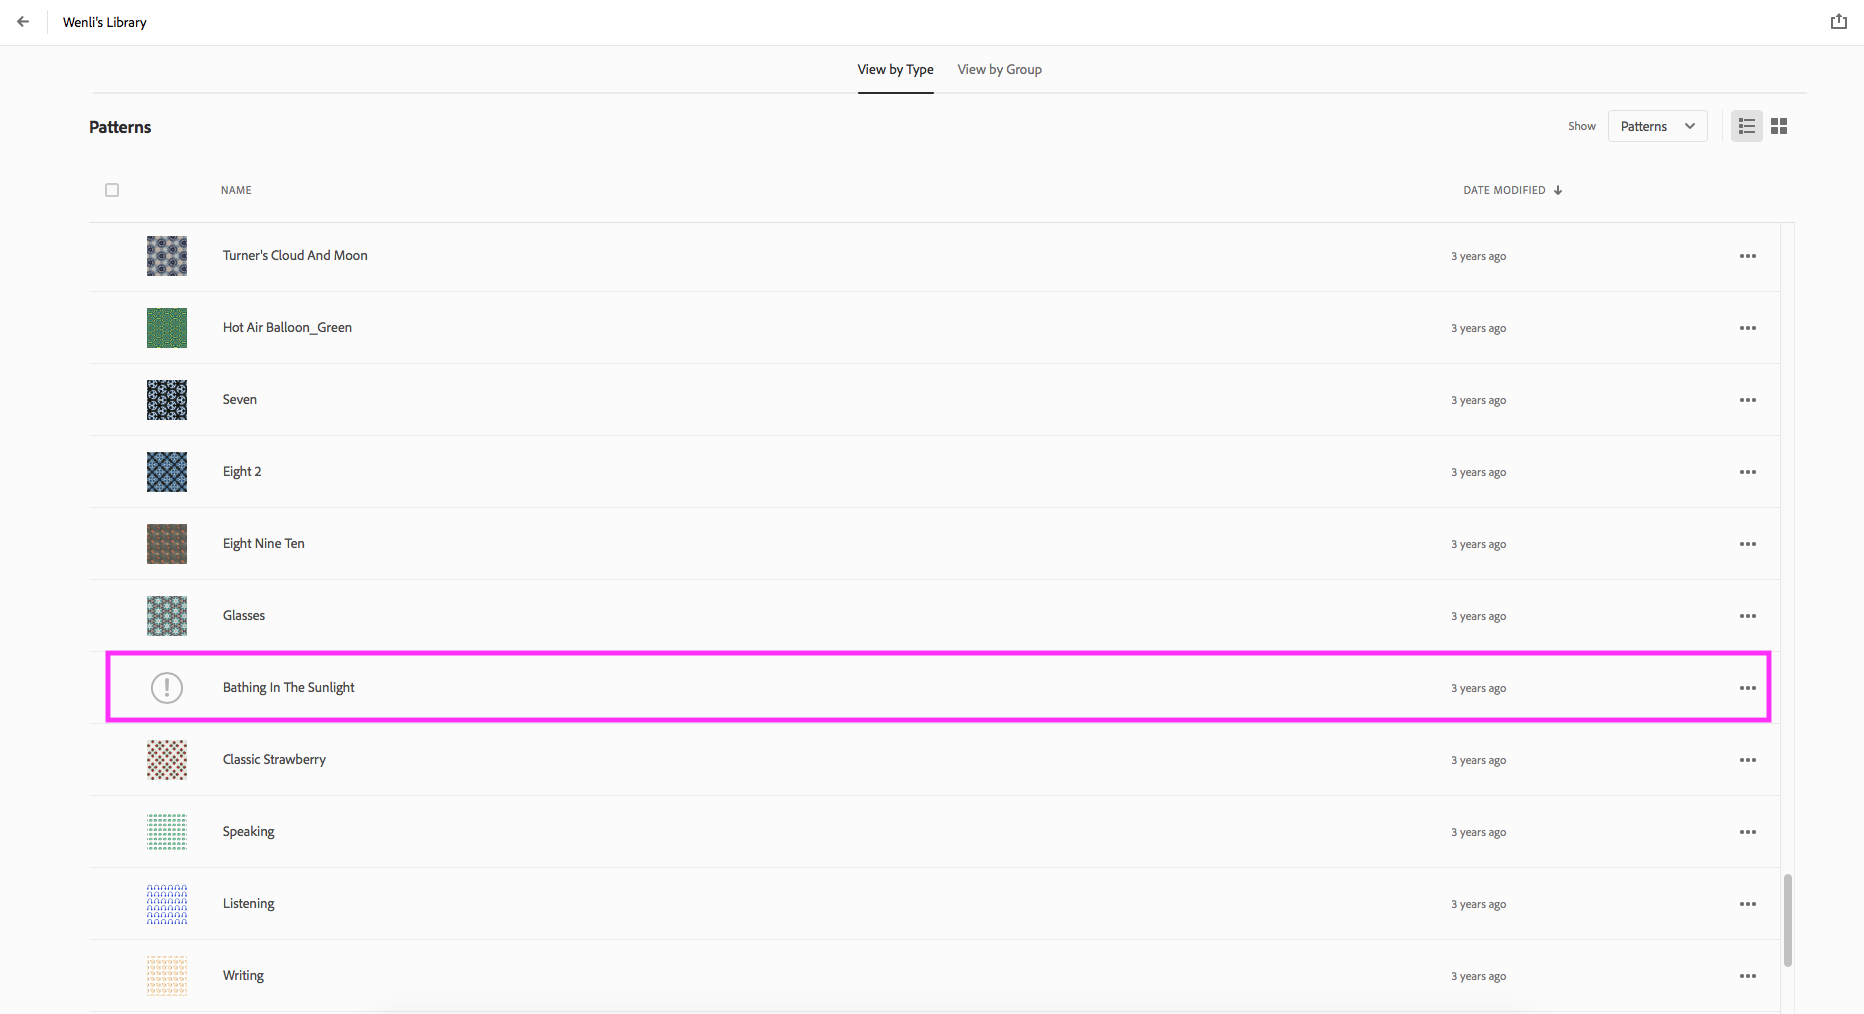Switch to grid view layout
1864x1014 pixels.
pyautogui.click(x=1779, y=126)
